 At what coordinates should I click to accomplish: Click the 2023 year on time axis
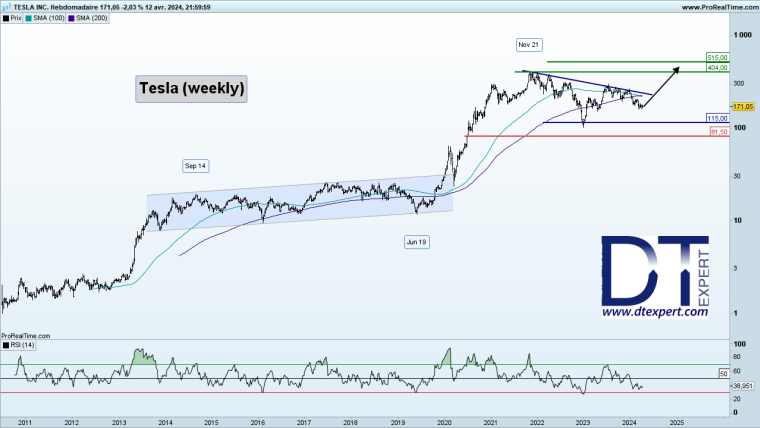pos(583,423)
